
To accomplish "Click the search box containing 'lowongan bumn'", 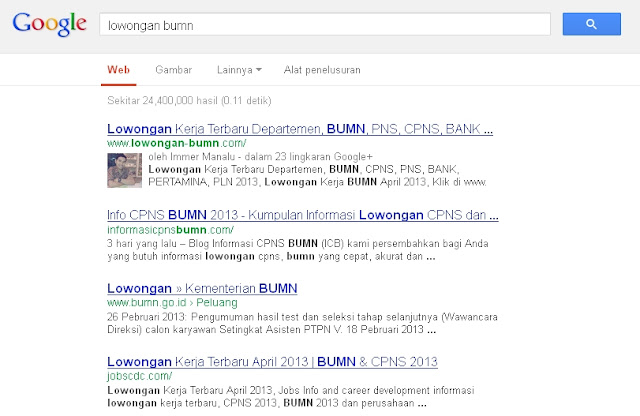I will coord(325,24).
